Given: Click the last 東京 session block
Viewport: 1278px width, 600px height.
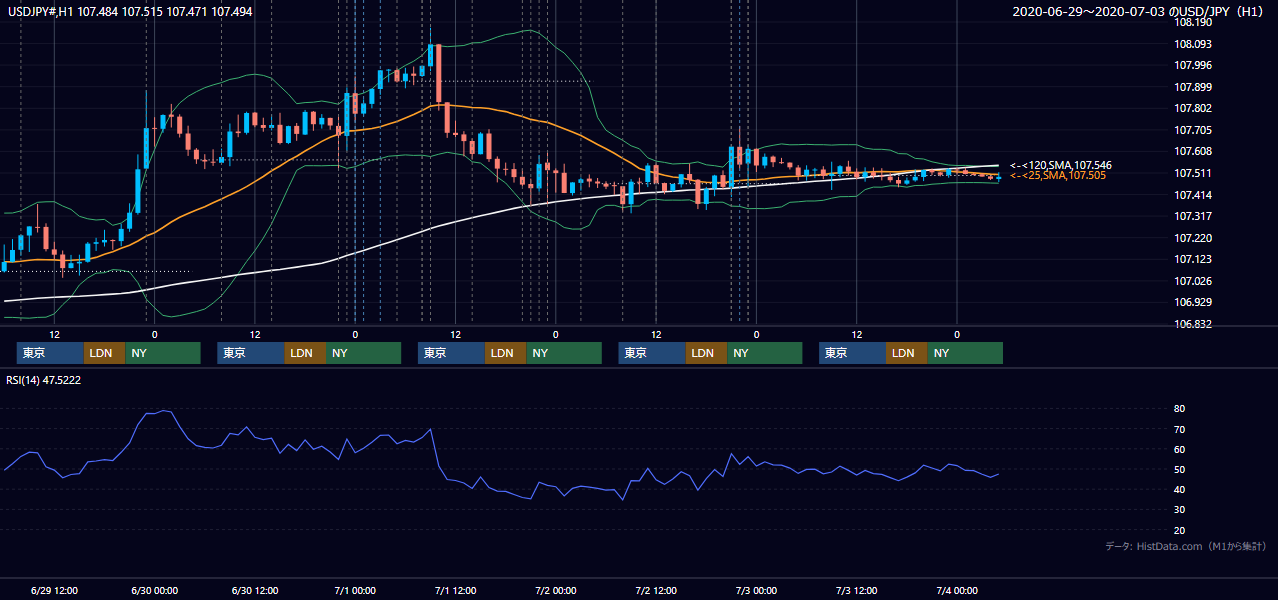Looking at the screenshot, I should [x=852, y=353].
